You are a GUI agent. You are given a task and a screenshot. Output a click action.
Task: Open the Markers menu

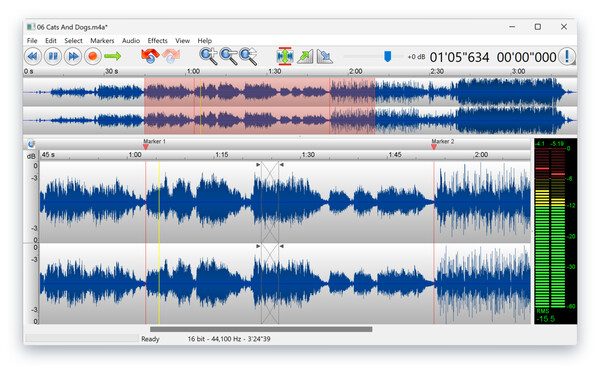click(102, 41)
